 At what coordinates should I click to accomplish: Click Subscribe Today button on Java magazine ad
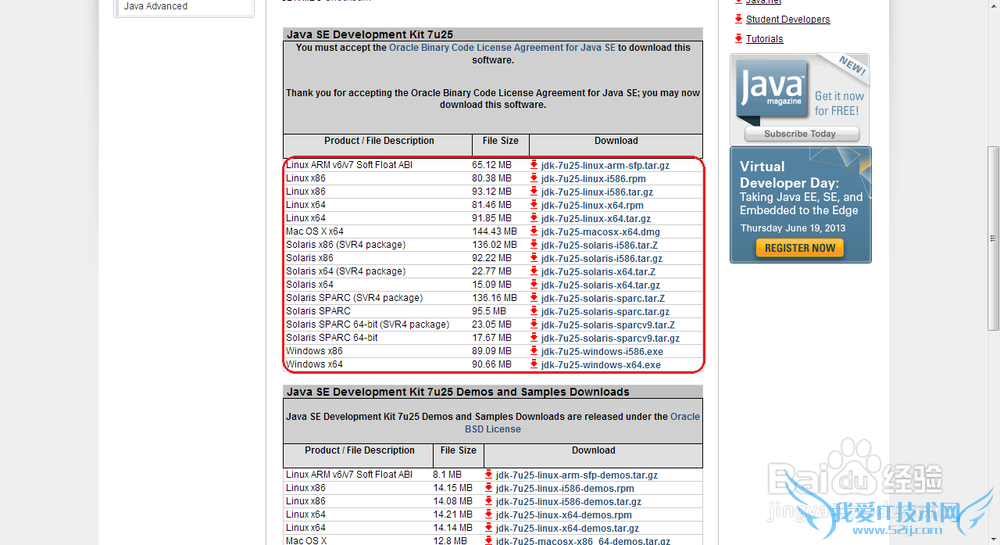802,134
